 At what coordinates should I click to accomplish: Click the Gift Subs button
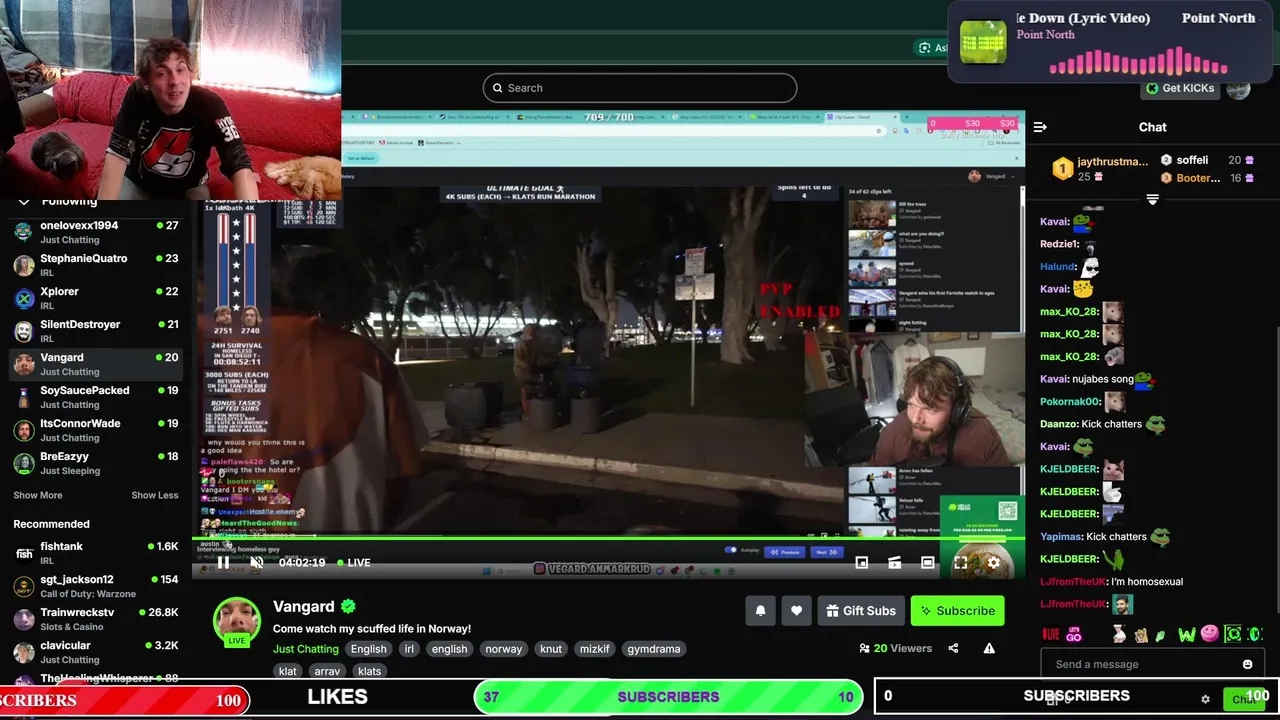pyautogui.click(x=860, y=611)
